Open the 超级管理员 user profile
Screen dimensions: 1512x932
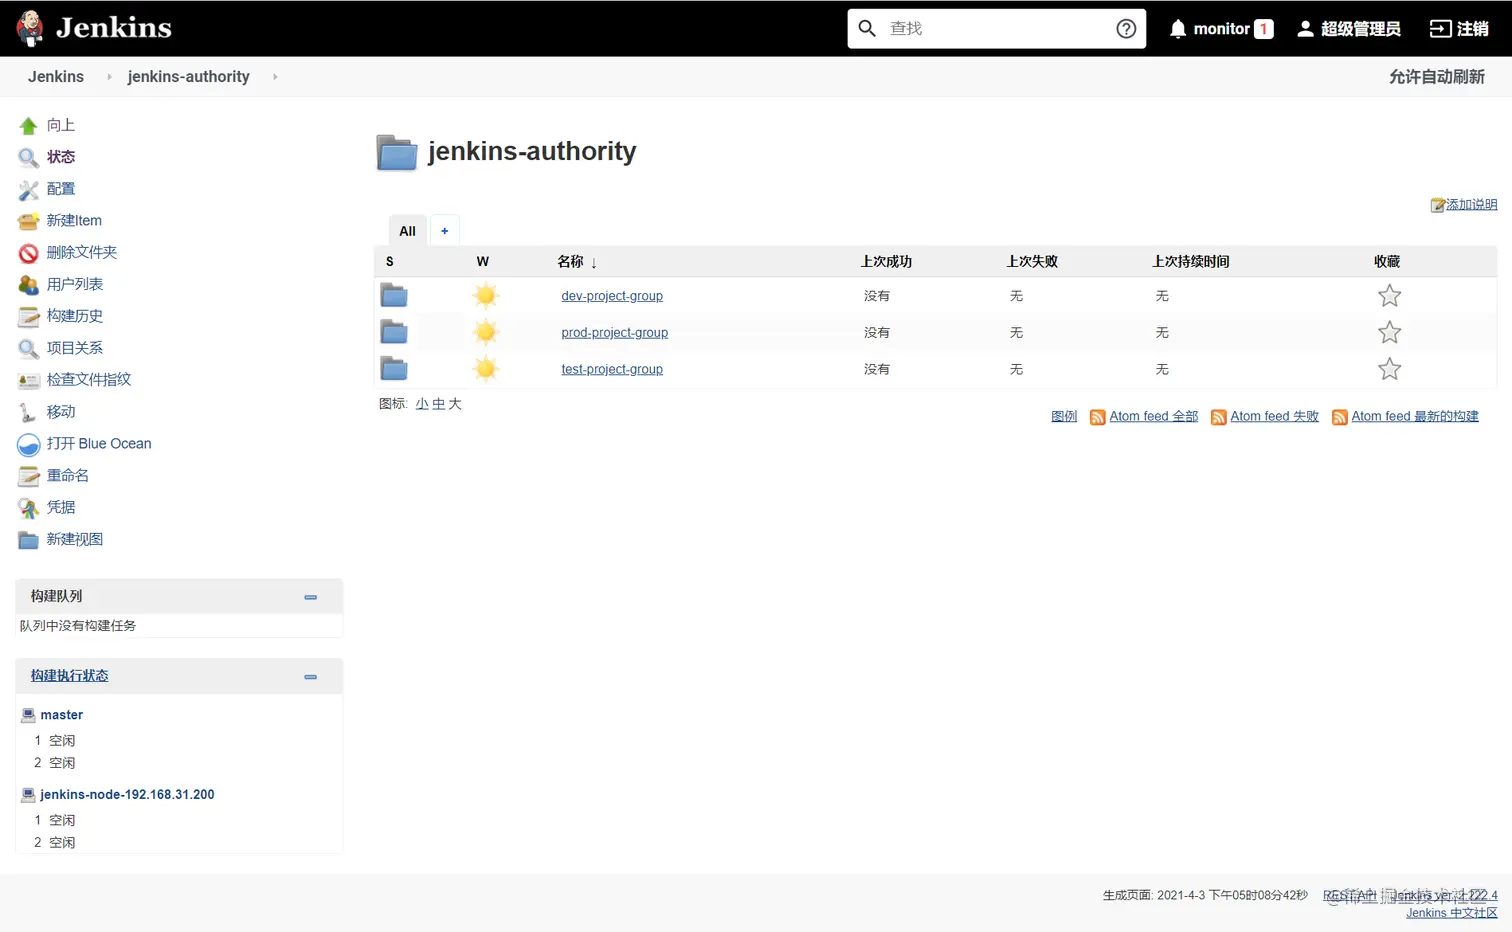1349,29
